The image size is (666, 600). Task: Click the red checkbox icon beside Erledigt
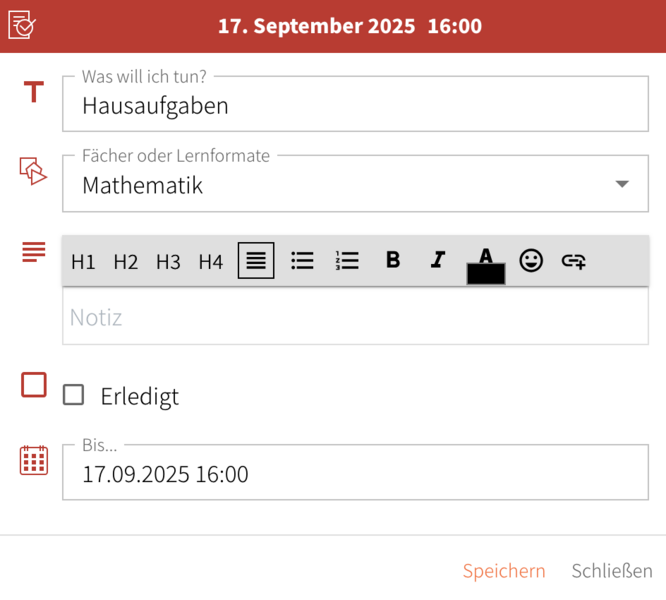click(34, 385)
